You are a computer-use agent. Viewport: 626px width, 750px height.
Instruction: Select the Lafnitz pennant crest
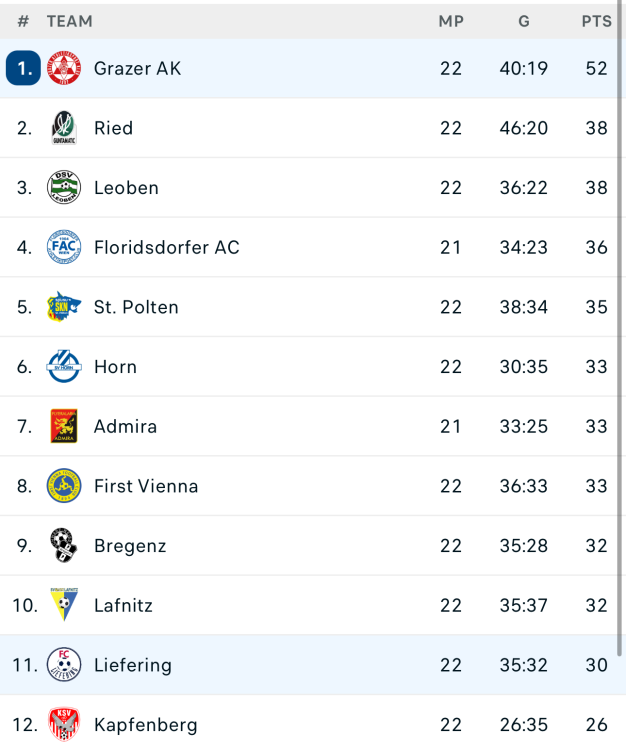[64, 605]
